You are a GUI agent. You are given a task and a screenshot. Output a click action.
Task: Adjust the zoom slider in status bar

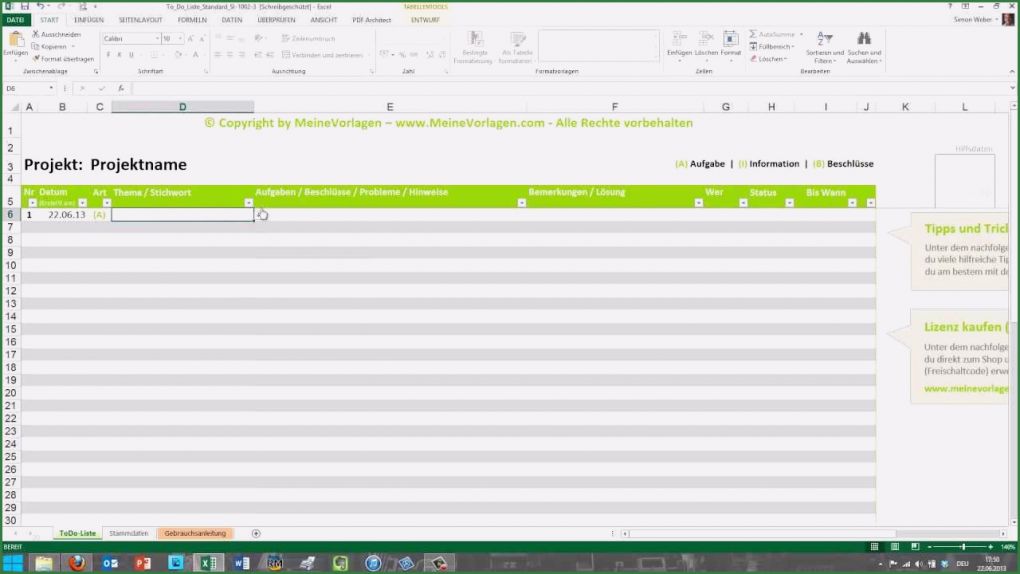click(x=963, y=547)
